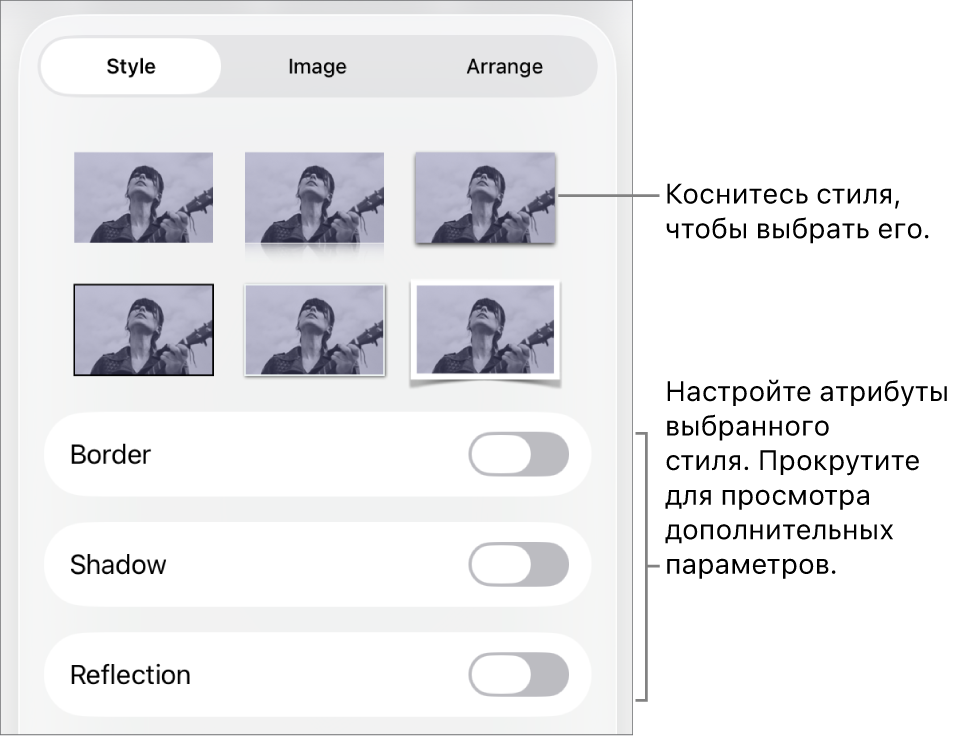Select the Style tab
963x737 pixels.
pos(131,67)
